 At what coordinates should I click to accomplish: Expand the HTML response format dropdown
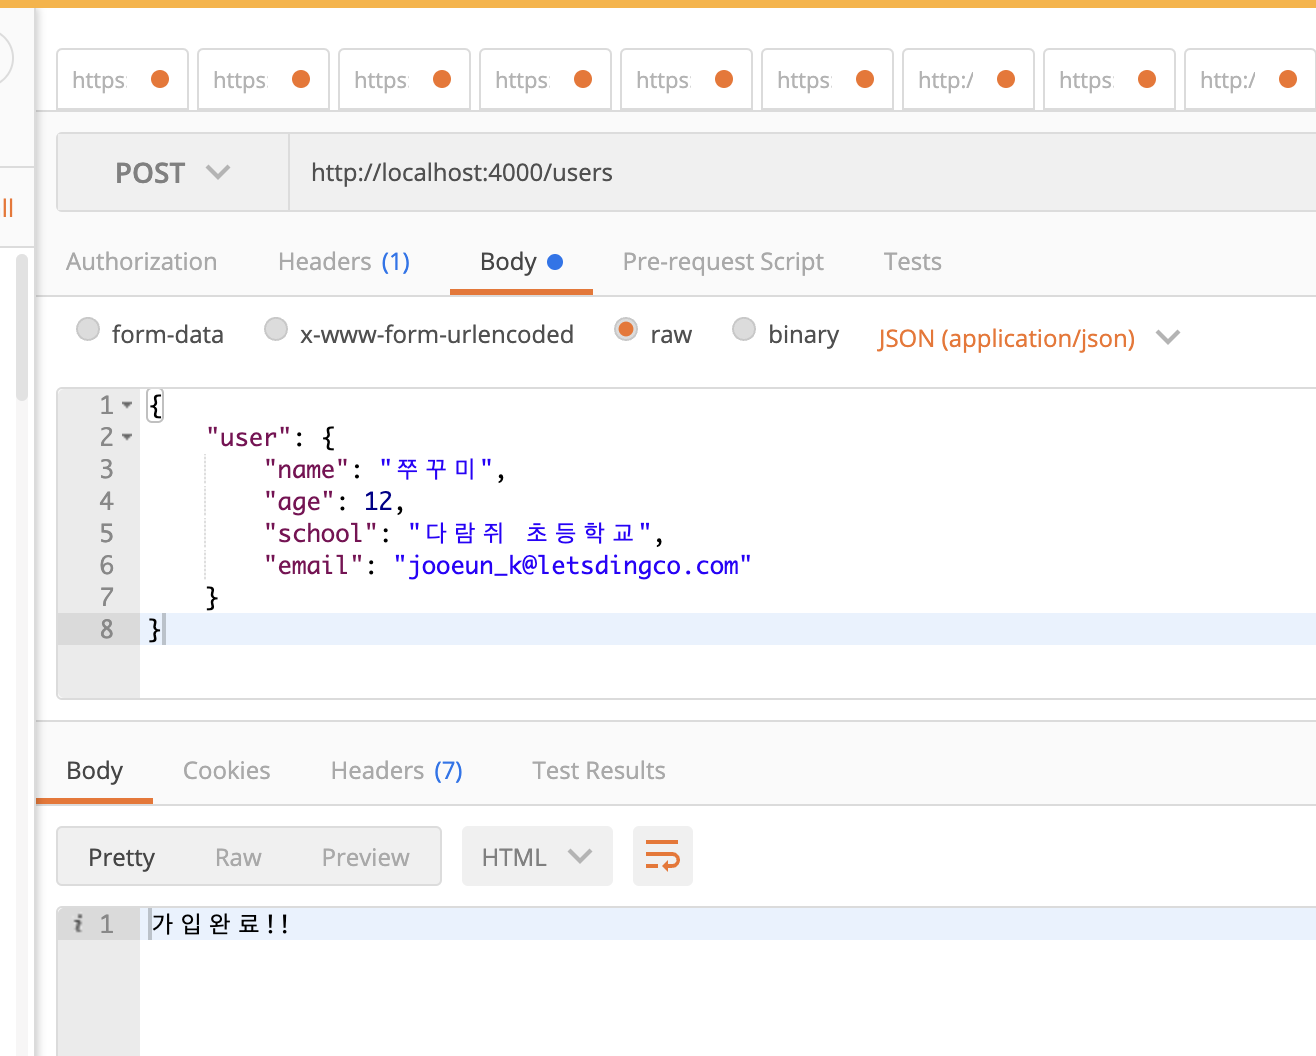(536, 857)
